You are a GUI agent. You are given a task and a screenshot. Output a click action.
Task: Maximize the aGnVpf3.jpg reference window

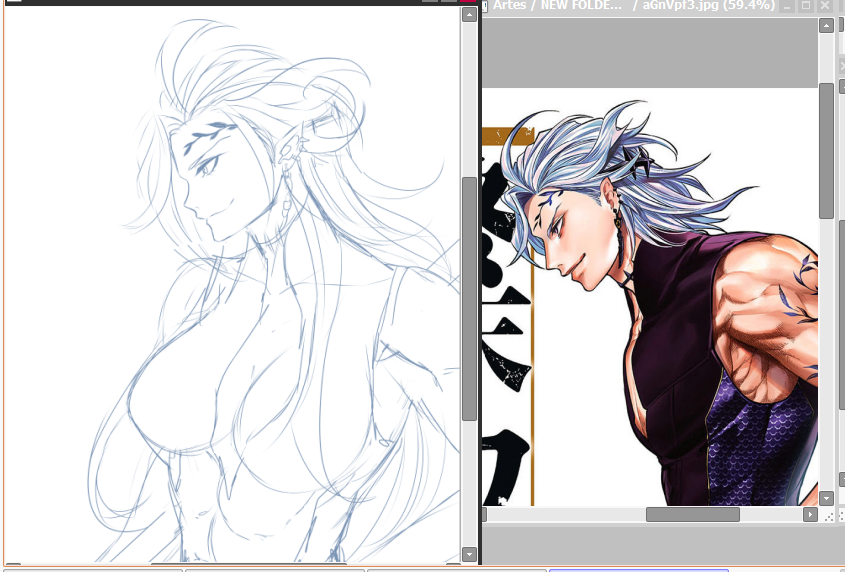point(806,6)
